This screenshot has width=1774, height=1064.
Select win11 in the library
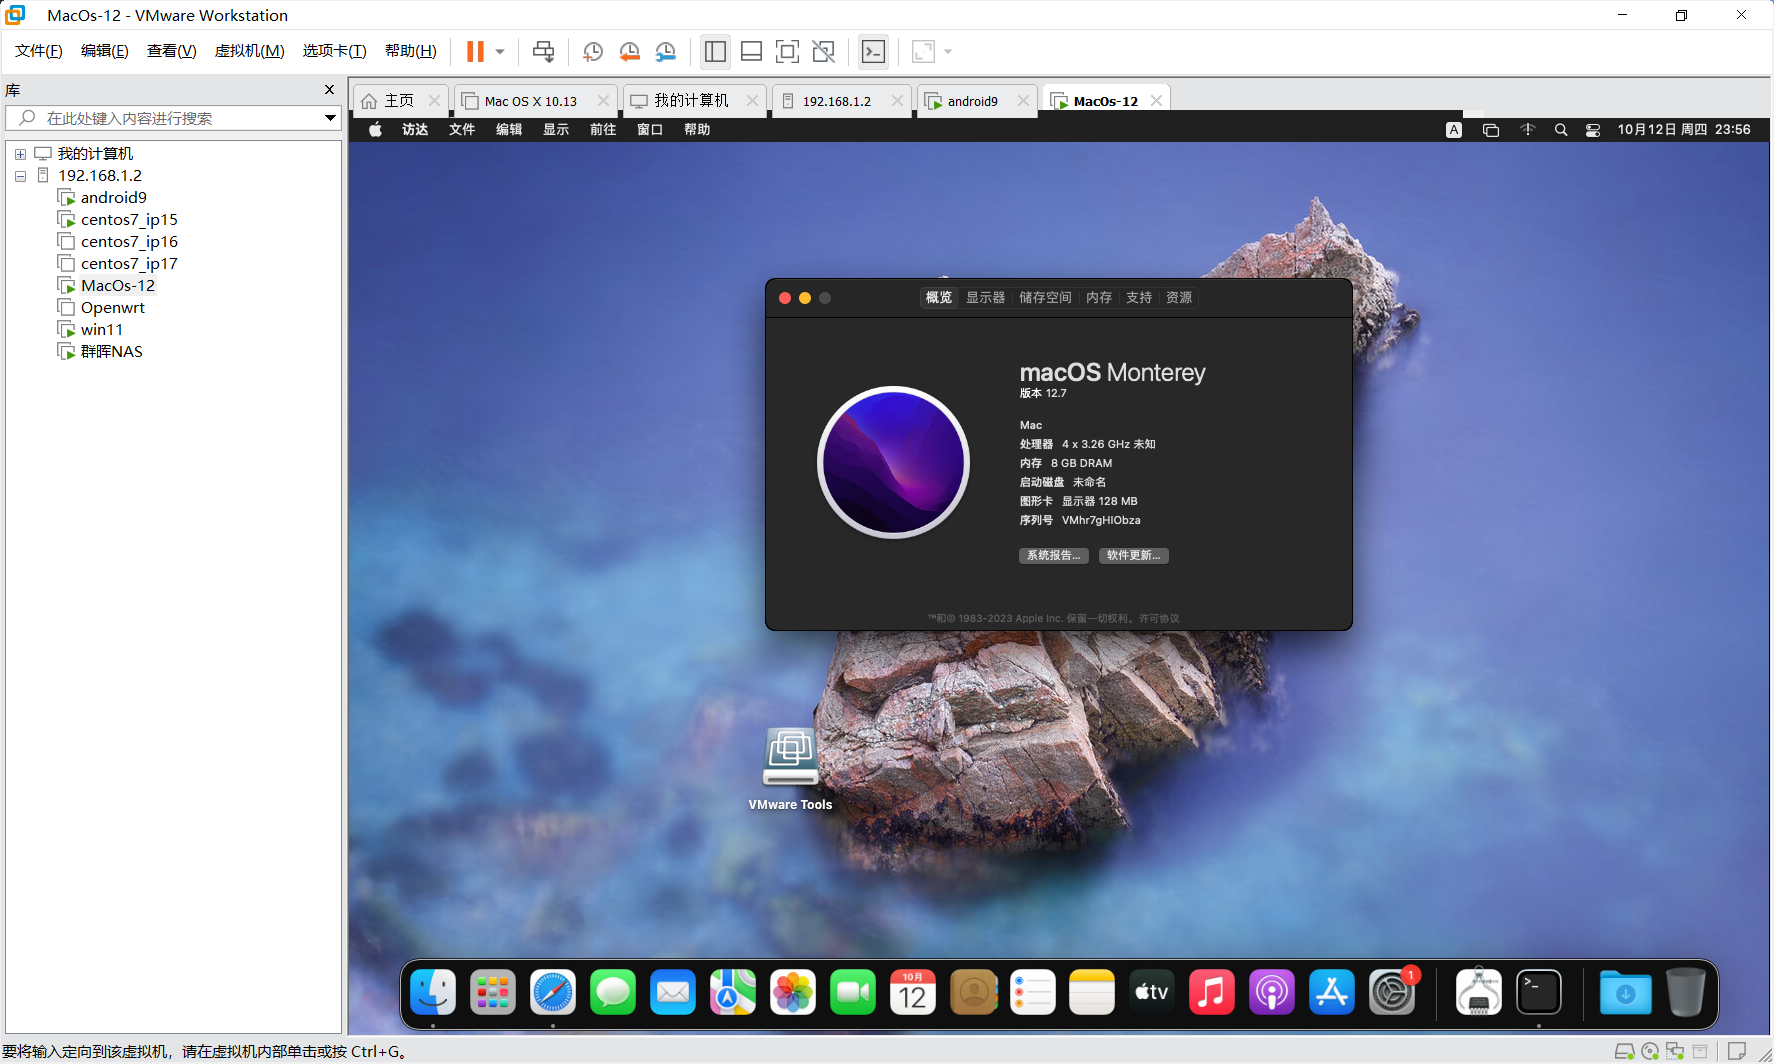(x=101, y=330)
